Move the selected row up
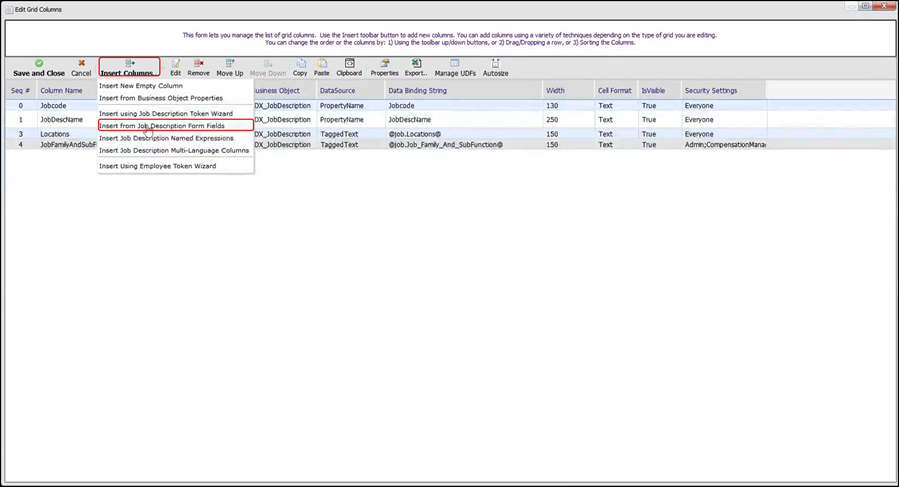Screen dimensions: 899x487 pos(229,68)
